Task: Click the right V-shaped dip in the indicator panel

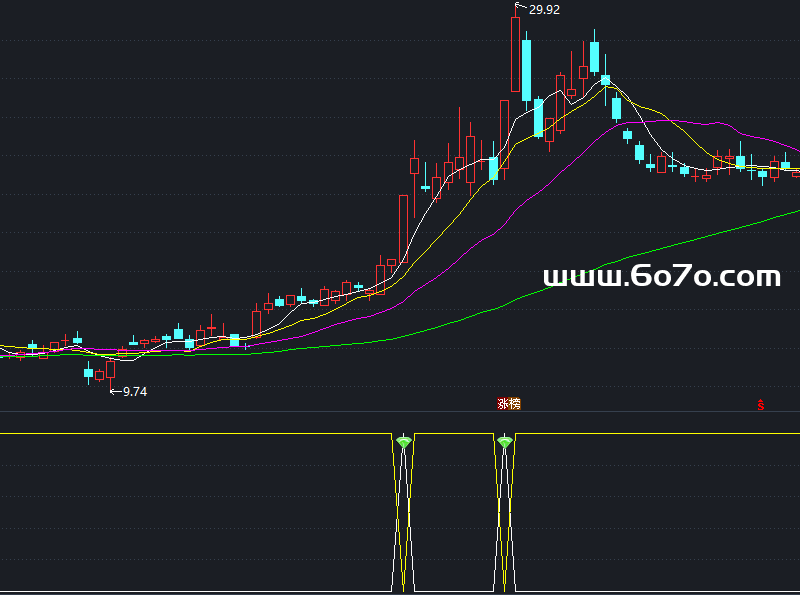Action: pyautogui.click(x=505, y=520)
